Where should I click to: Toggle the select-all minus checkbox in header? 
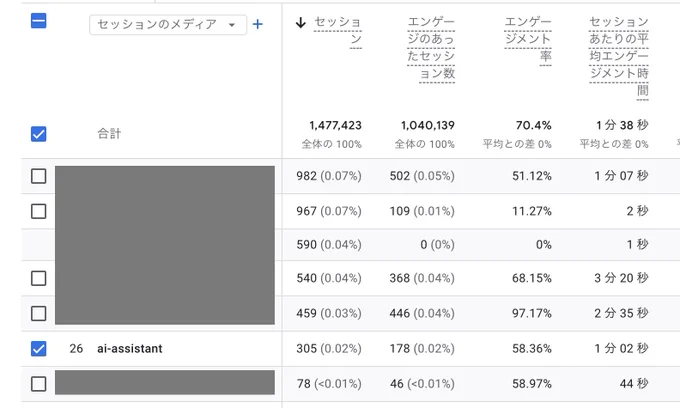[x=39, y=21]
